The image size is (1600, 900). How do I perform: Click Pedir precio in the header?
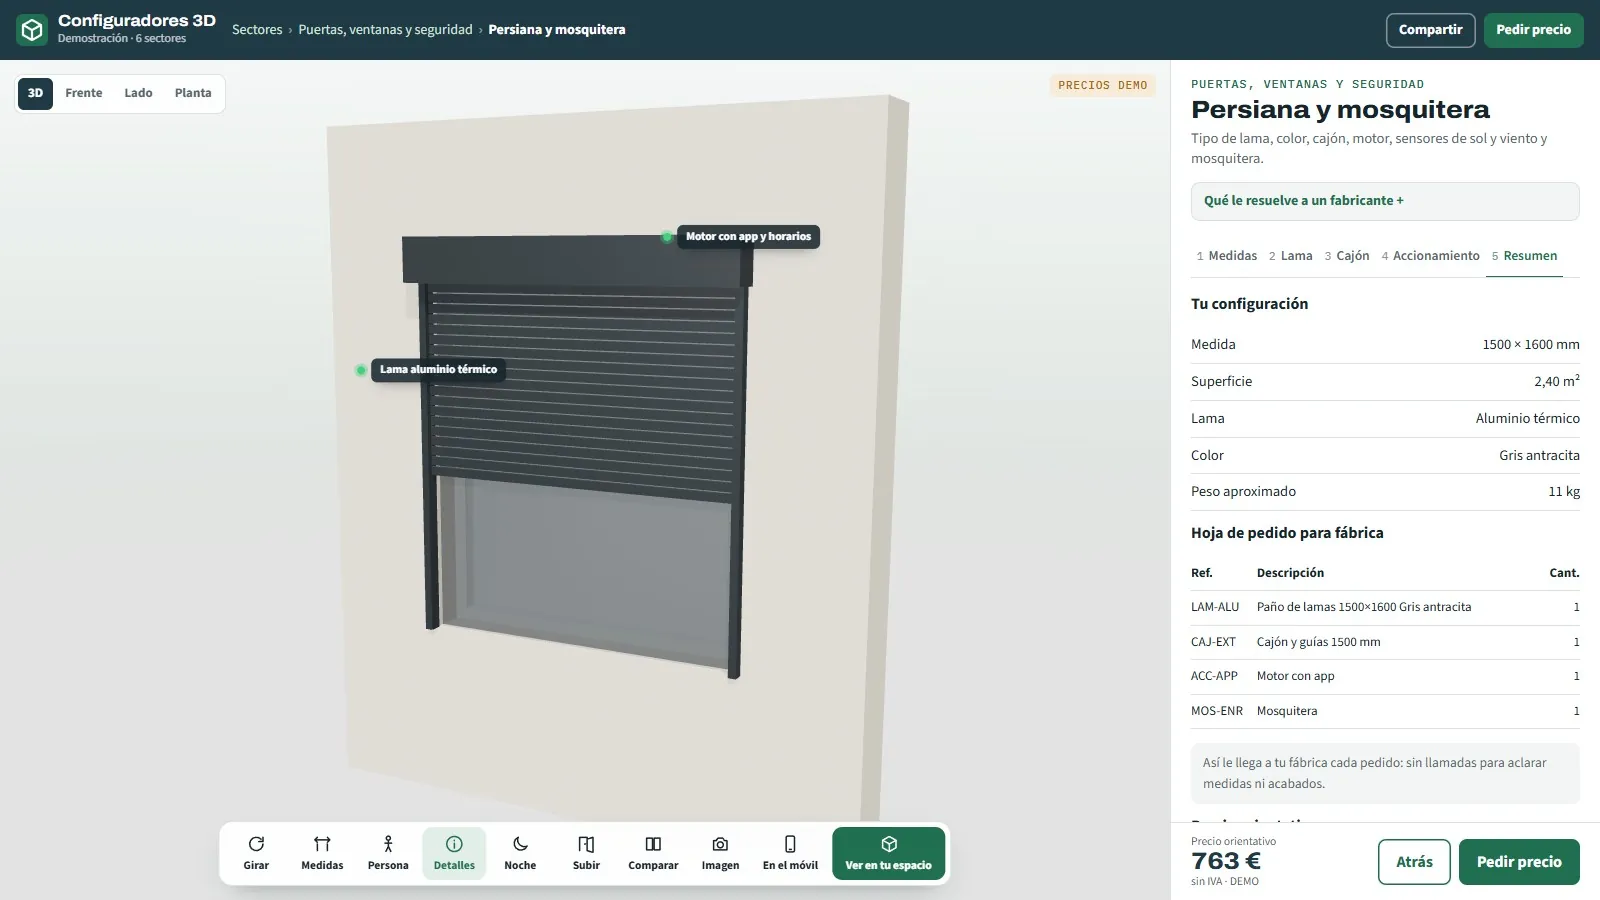[x=1533, y=30]
